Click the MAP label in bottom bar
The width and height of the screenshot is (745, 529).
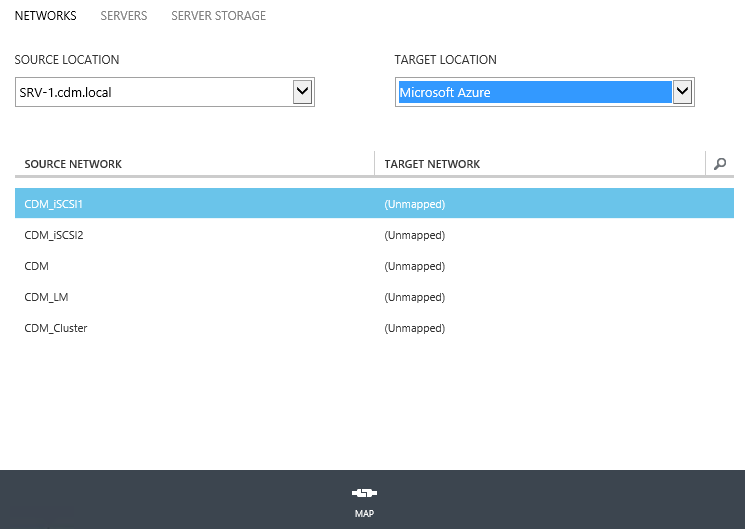coord(364,514)
